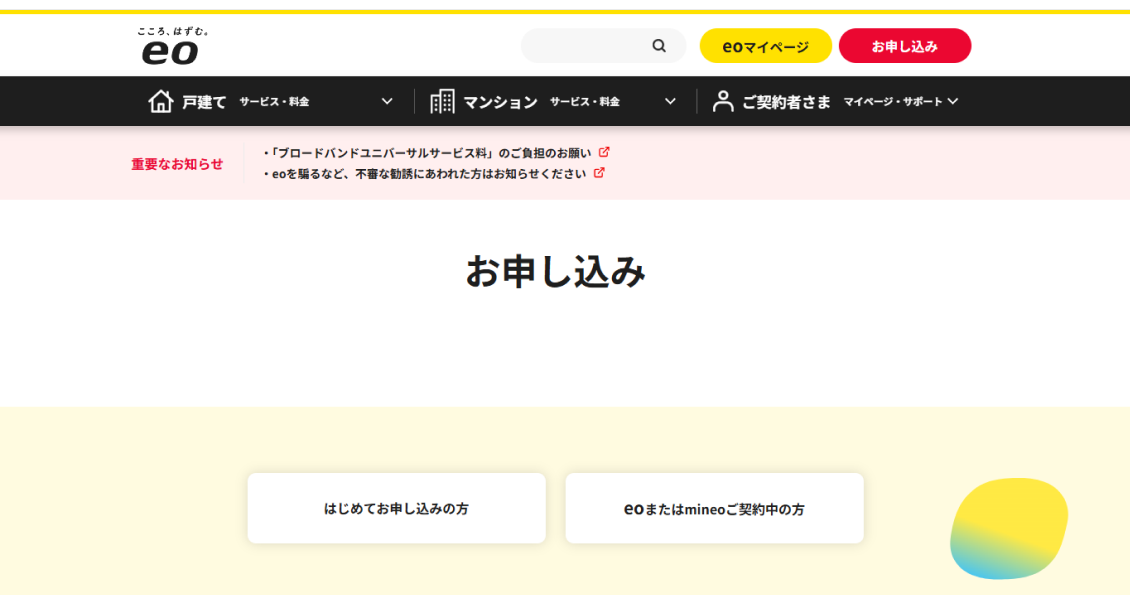
Task: Click the house icon next to 戸建て
Action: (161, 100)
